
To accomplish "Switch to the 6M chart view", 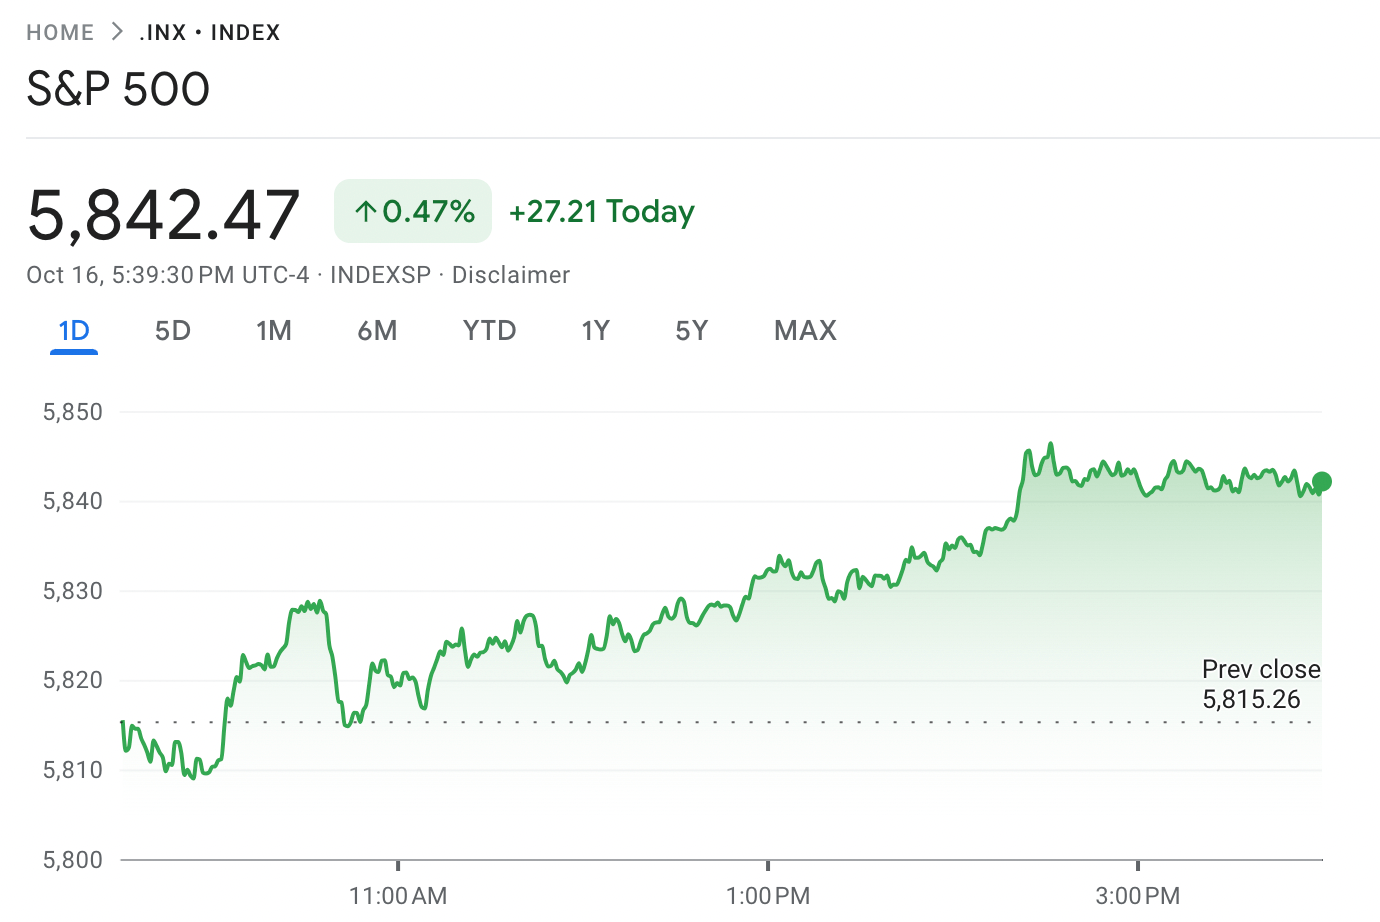I will coord(378,330).
